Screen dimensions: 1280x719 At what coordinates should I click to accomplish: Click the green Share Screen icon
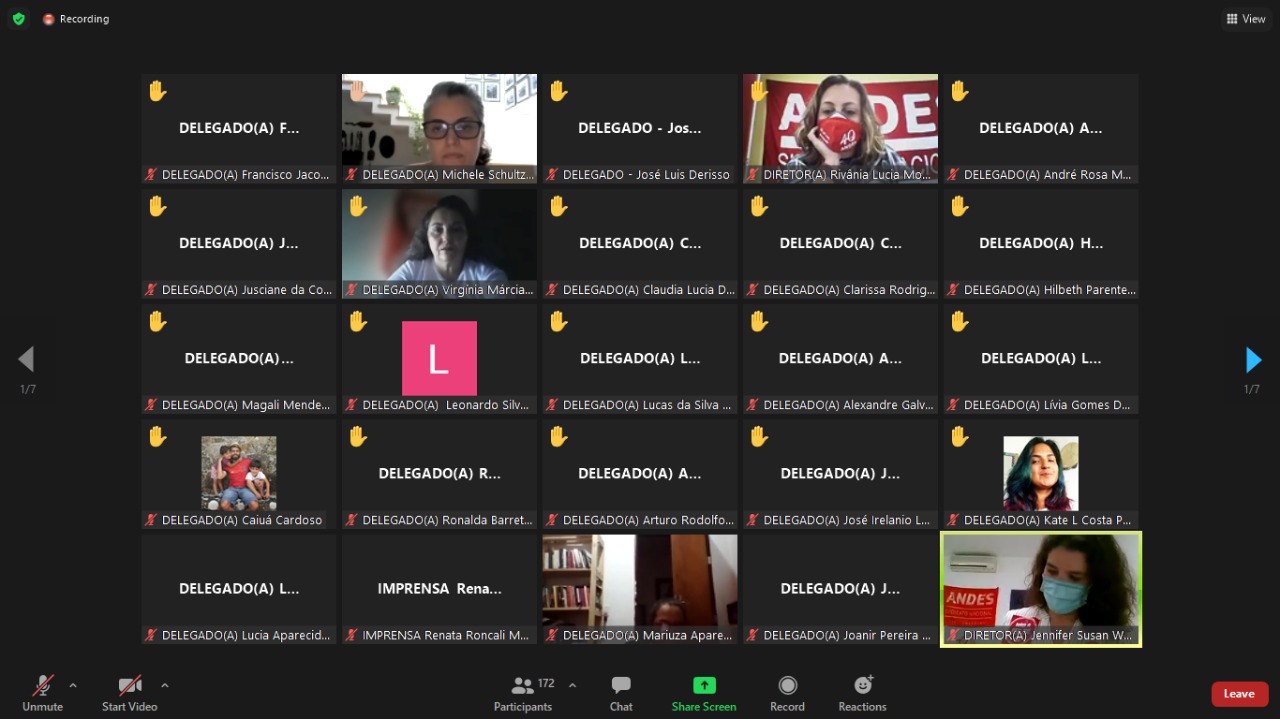pyautogui.click(x=704, y=686)
